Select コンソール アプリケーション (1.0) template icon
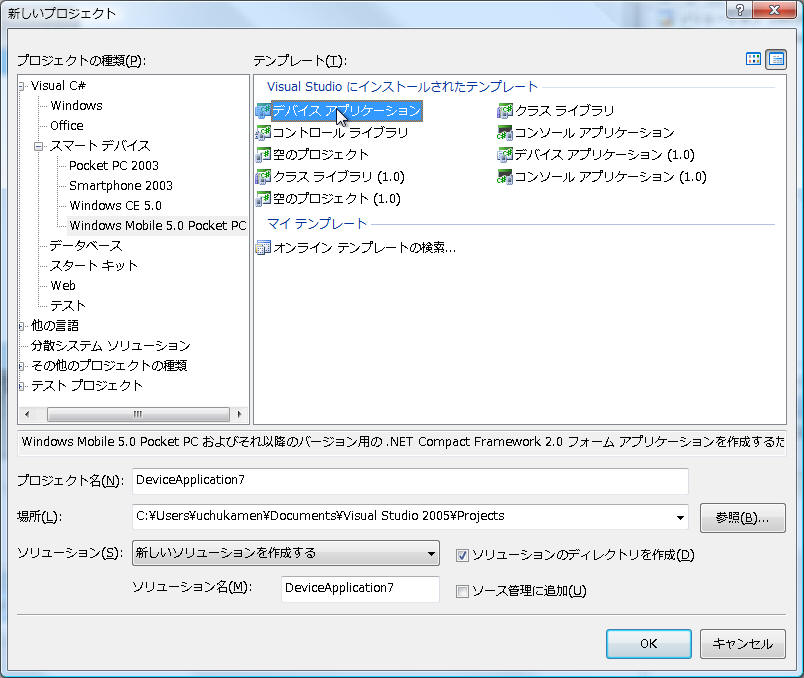Viewport: 804px width, 678px height. pyautogui.click(x=505, y=177)
